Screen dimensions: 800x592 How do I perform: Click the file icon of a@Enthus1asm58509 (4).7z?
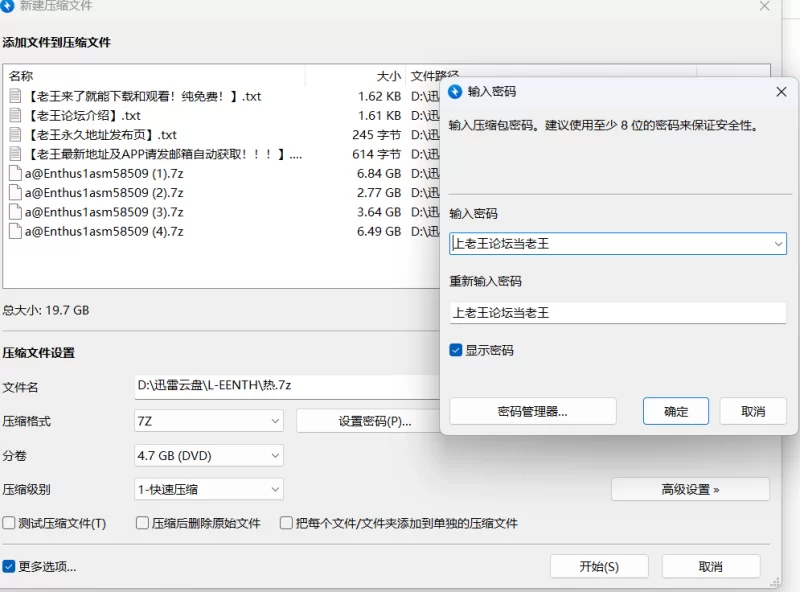click(x=15, y=231)
